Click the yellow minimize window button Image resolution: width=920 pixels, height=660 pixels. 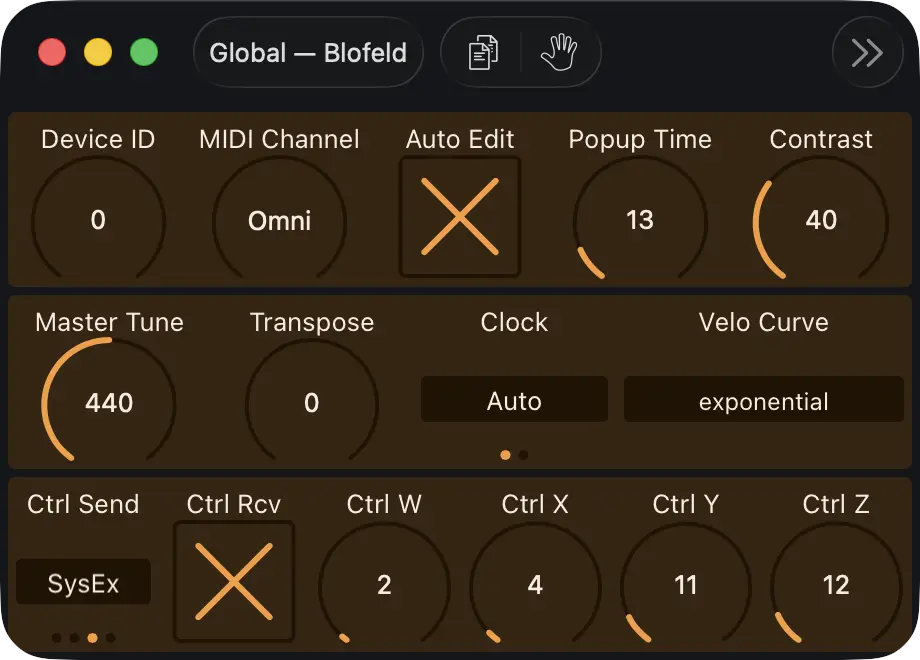coord(98,52)
